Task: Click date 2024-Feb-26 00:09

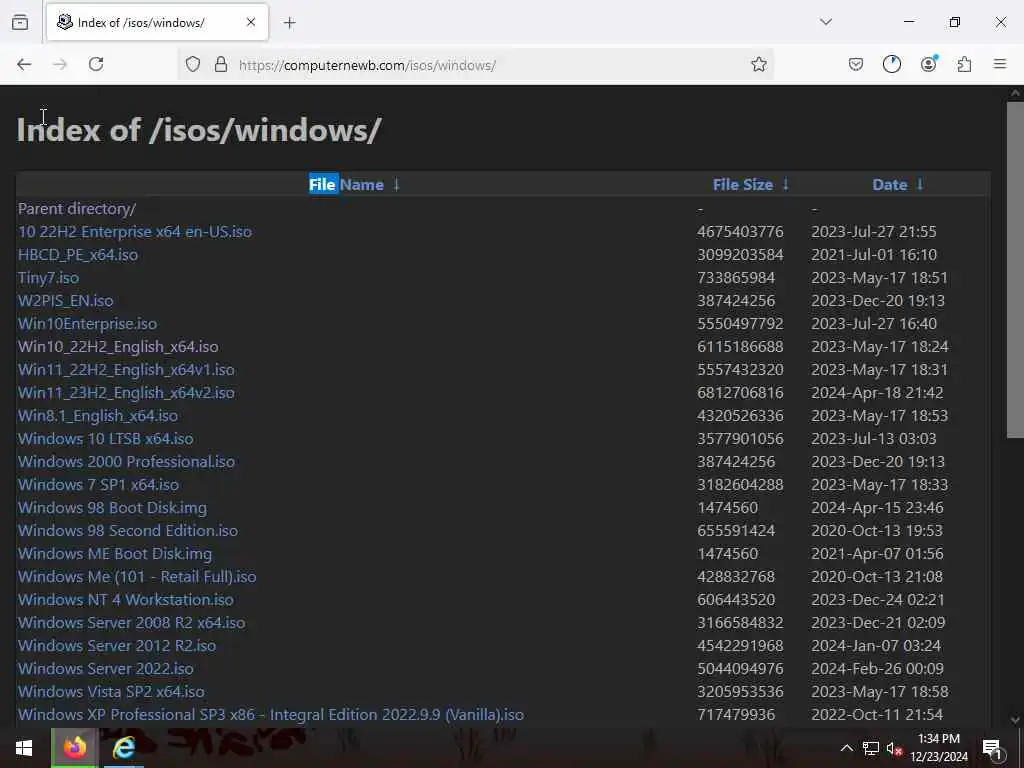Action: tap(877, 669)
